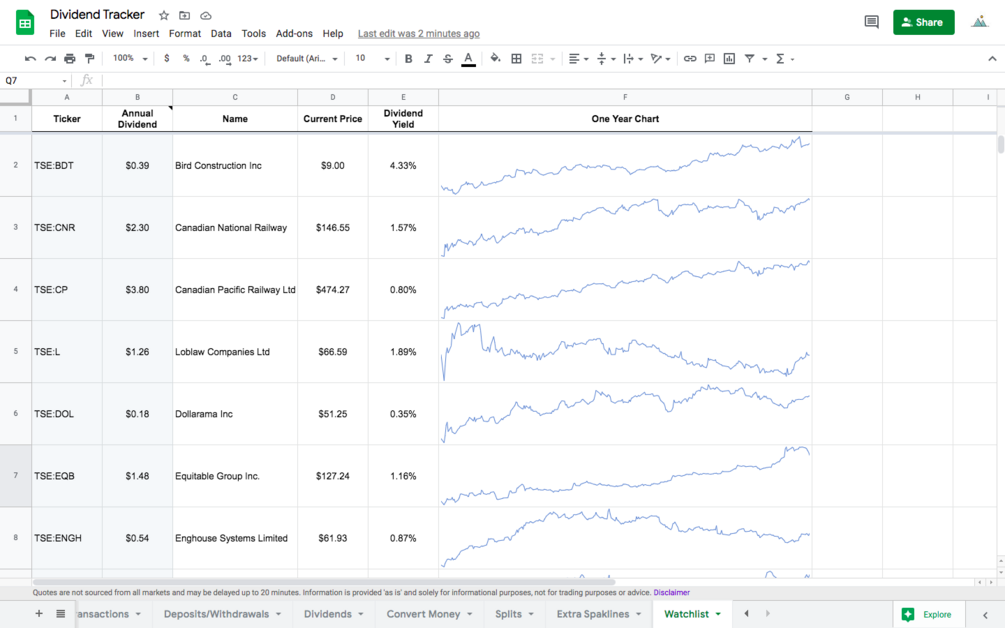Open the Disclaimer link
Viewport: 1005px width, 628px height.
click(x=671, y=593)
